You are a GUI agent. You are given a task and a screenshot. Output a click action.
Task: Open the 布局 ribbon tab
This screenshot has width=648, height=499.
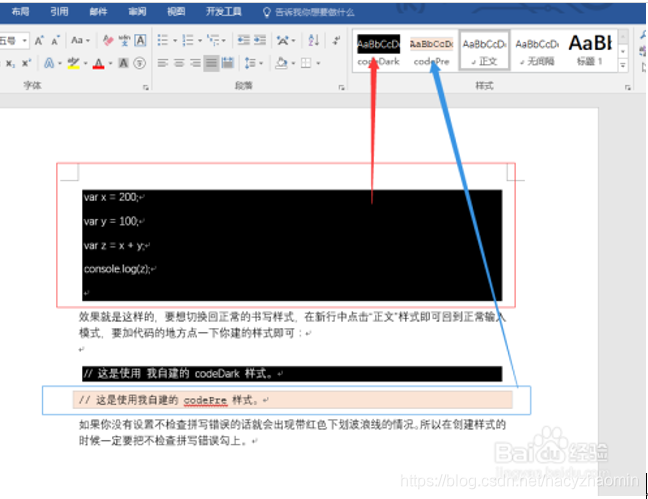[20, 12]
